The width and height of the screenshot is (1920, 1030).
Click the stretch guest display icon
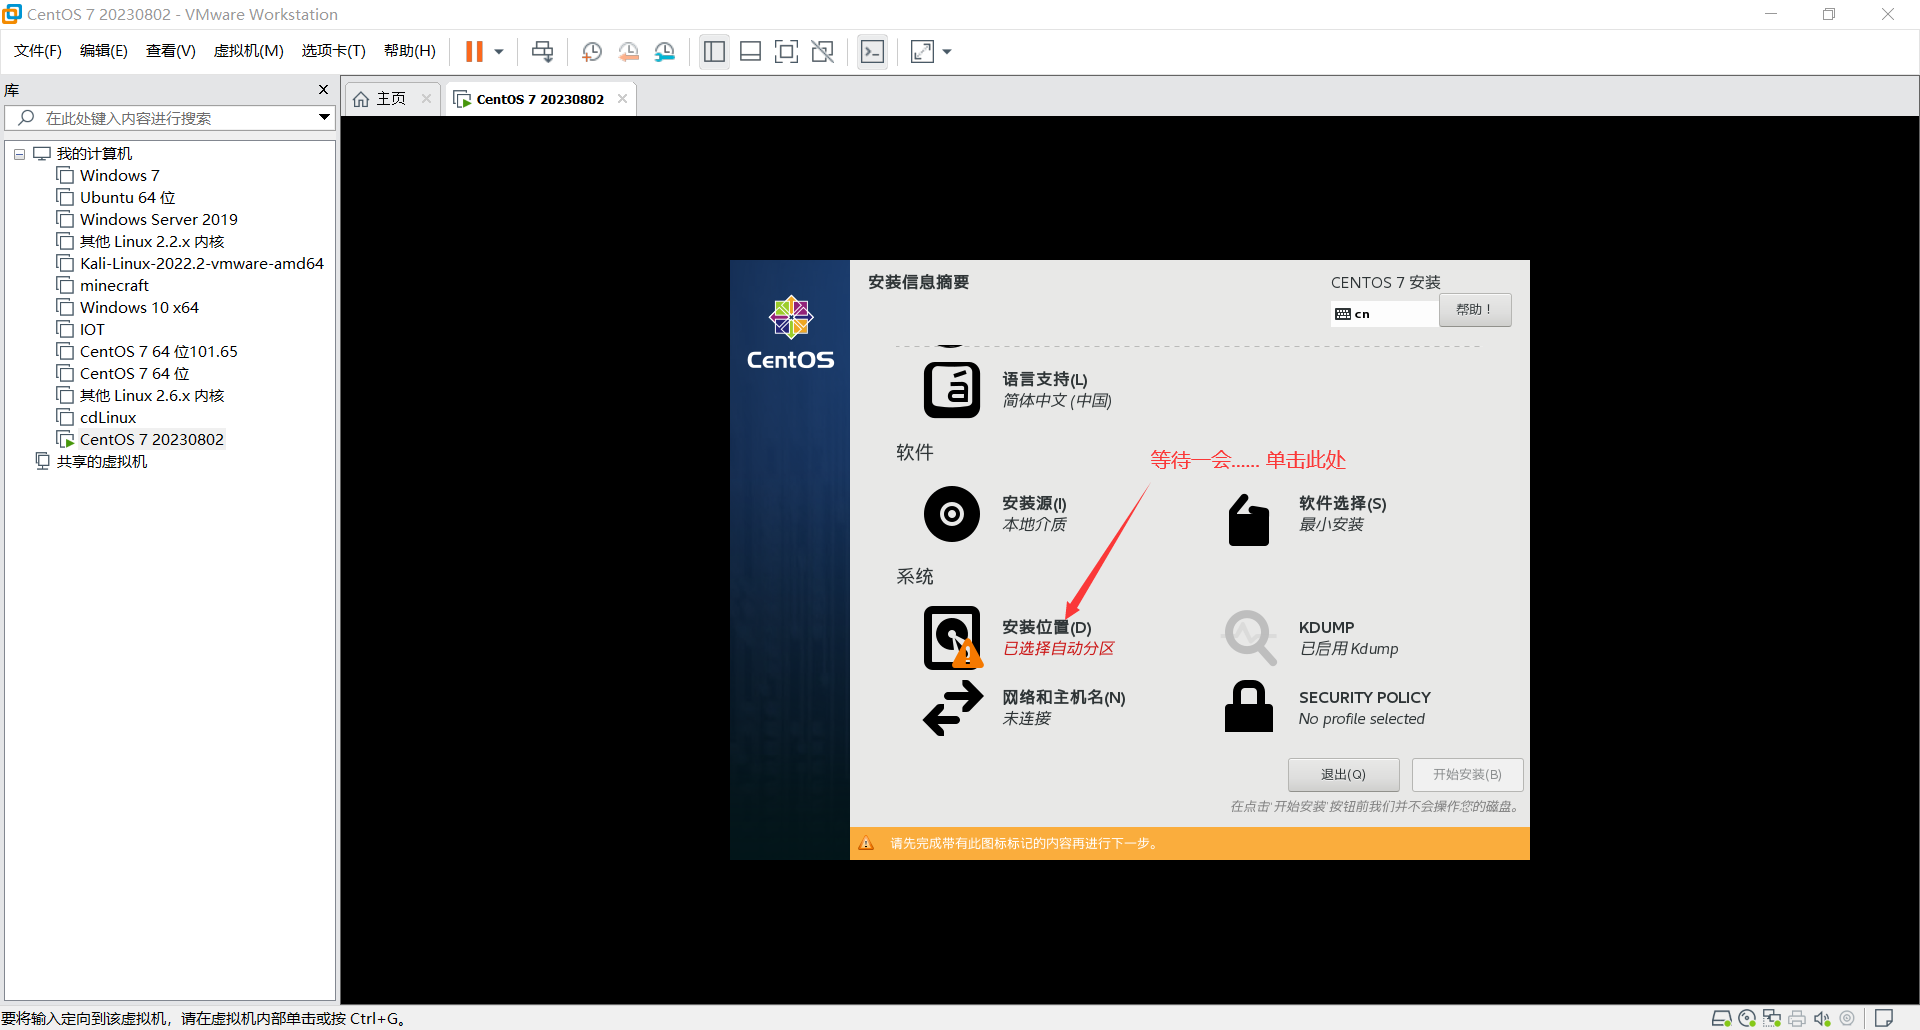922,52
